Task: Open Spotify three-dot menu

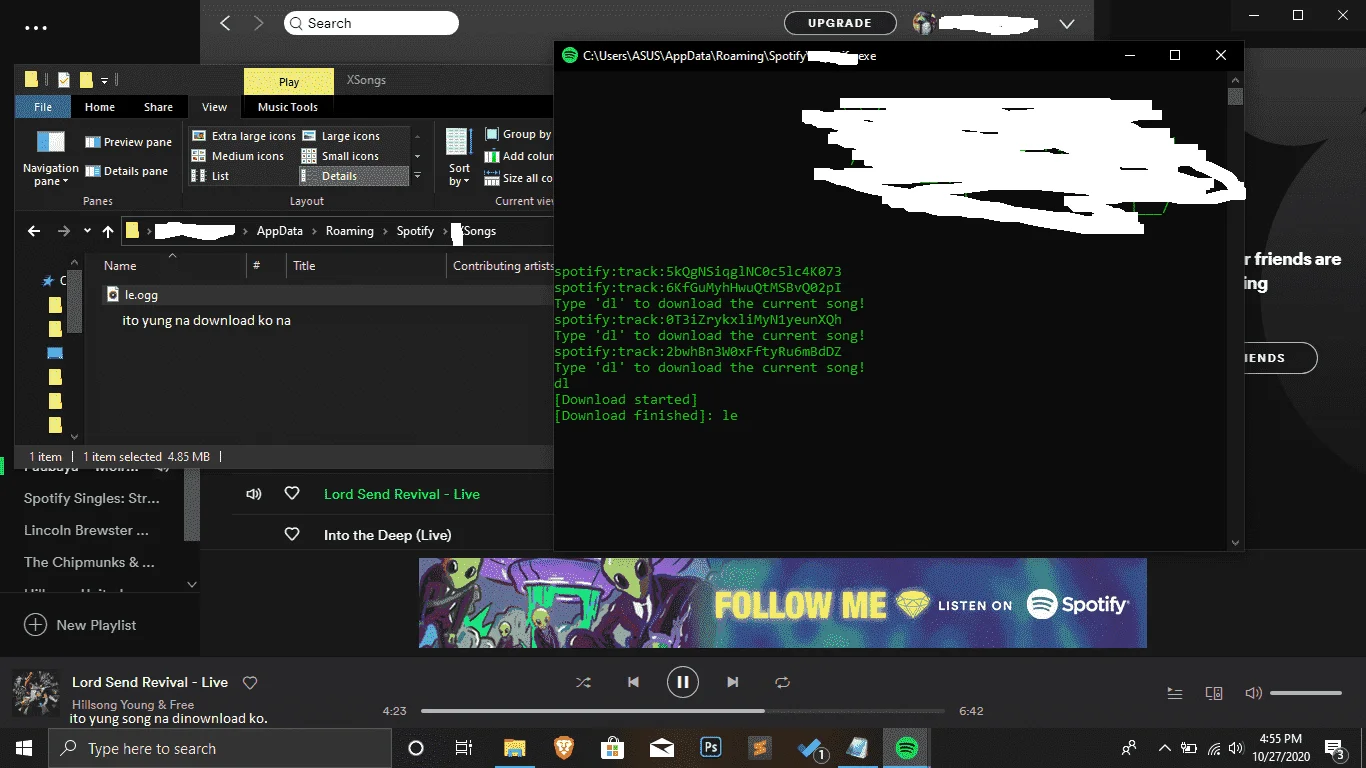Action: coord(36,28)
